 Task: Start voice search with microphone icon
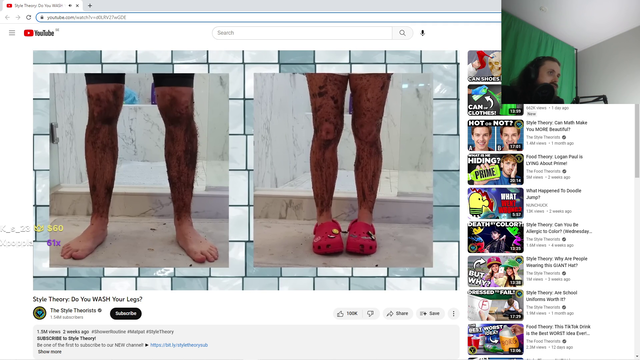[x=422, y=33]
